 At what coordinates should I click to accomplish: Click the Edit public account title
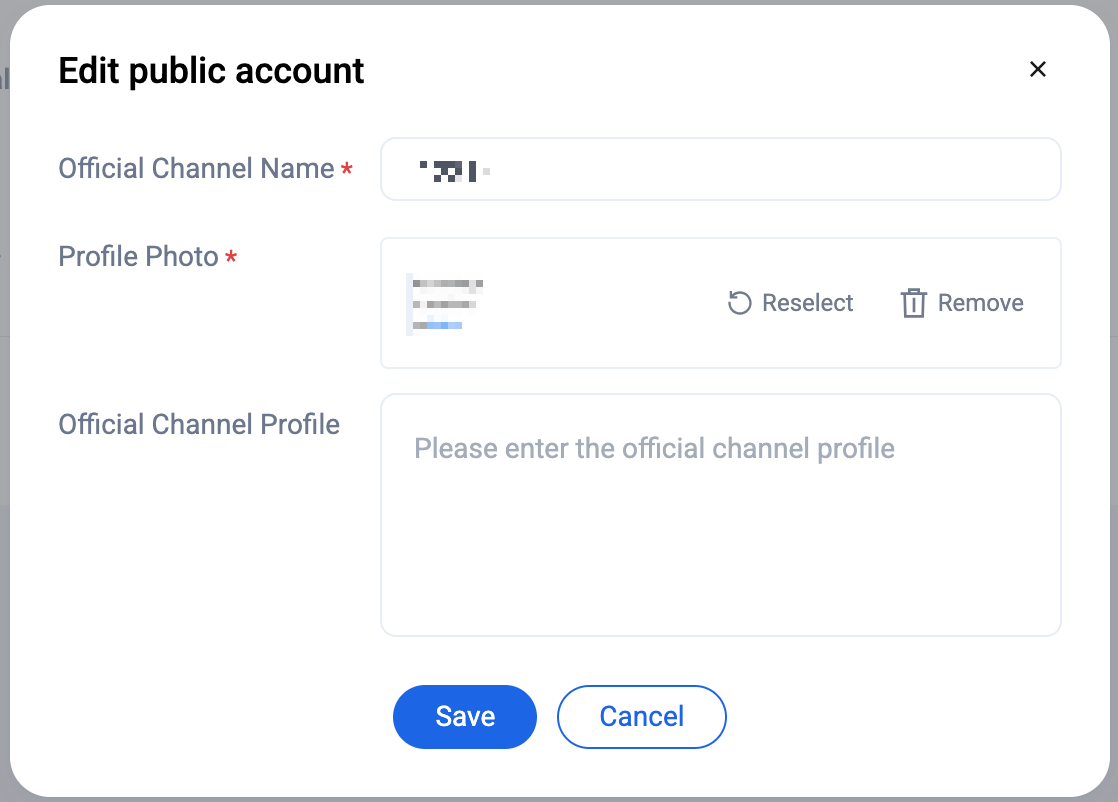click(x=211, y=71)
